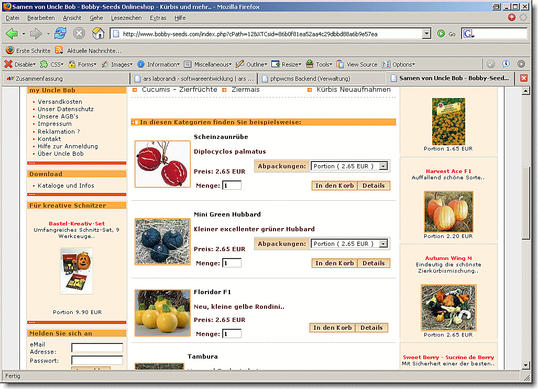
Task: Click the Bastel-Kreativ-Set link
Action: point(77,223)
